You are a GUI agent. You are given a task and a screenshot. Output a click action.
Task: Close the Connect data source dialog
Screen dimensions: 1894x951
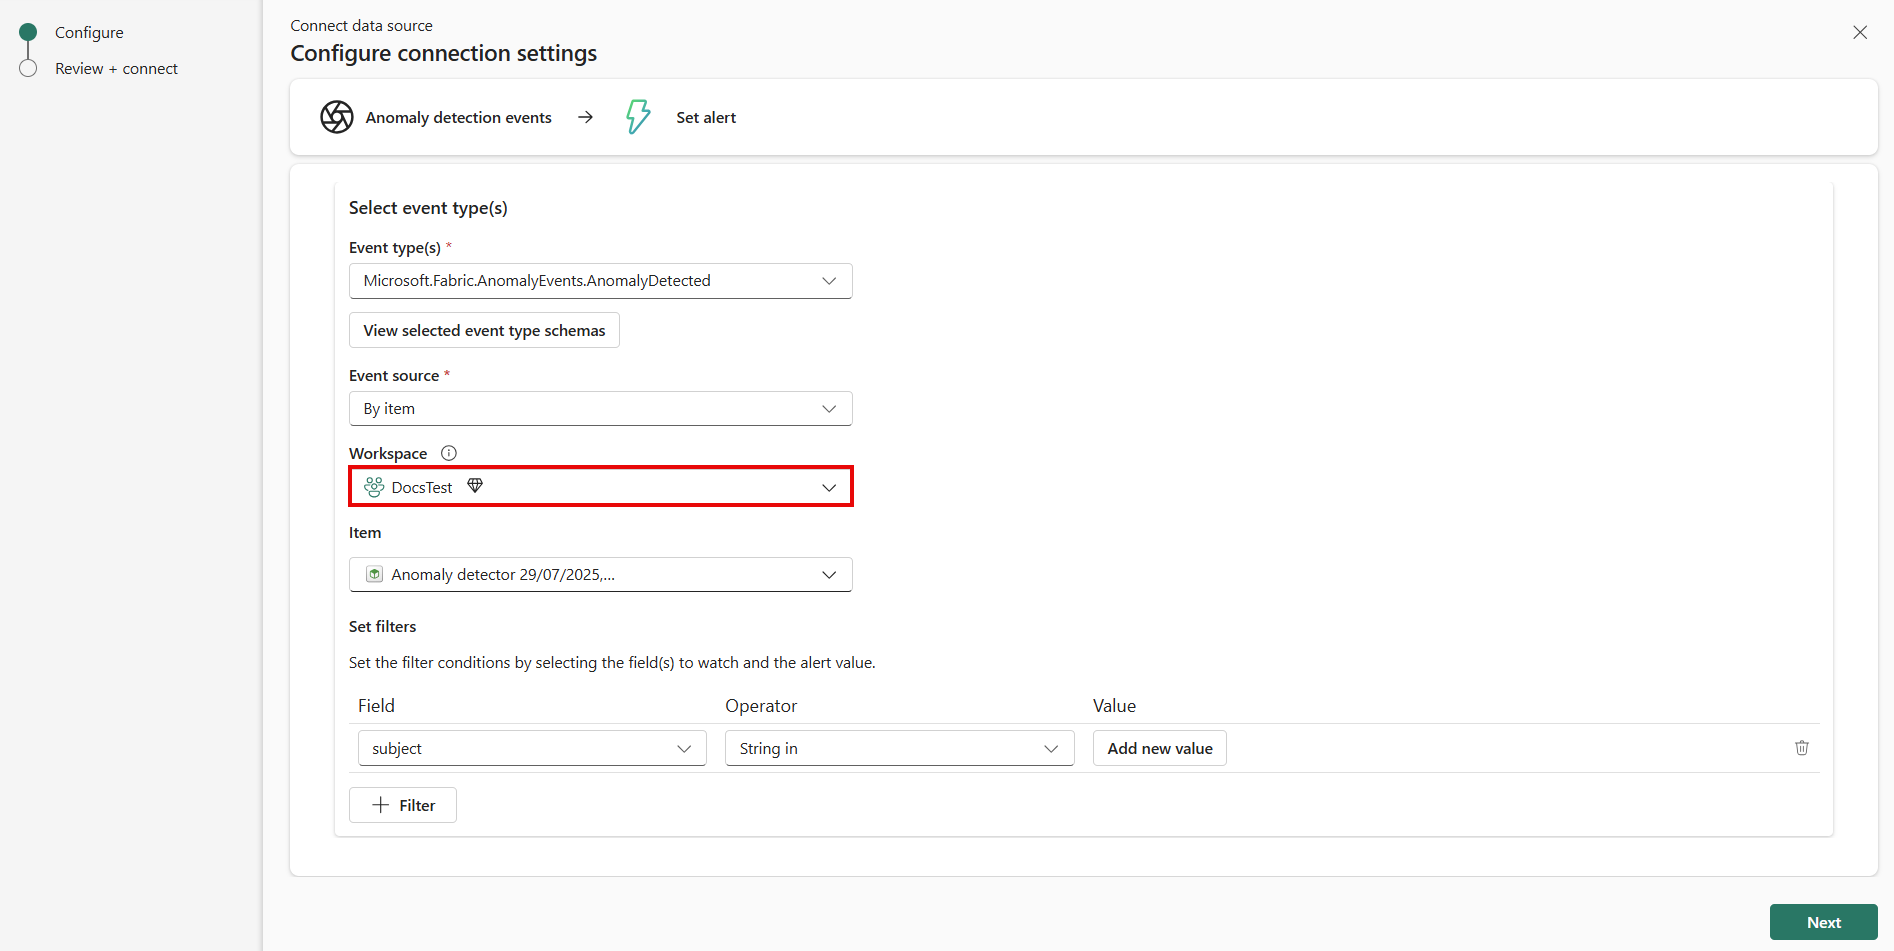coord(1859,33)
